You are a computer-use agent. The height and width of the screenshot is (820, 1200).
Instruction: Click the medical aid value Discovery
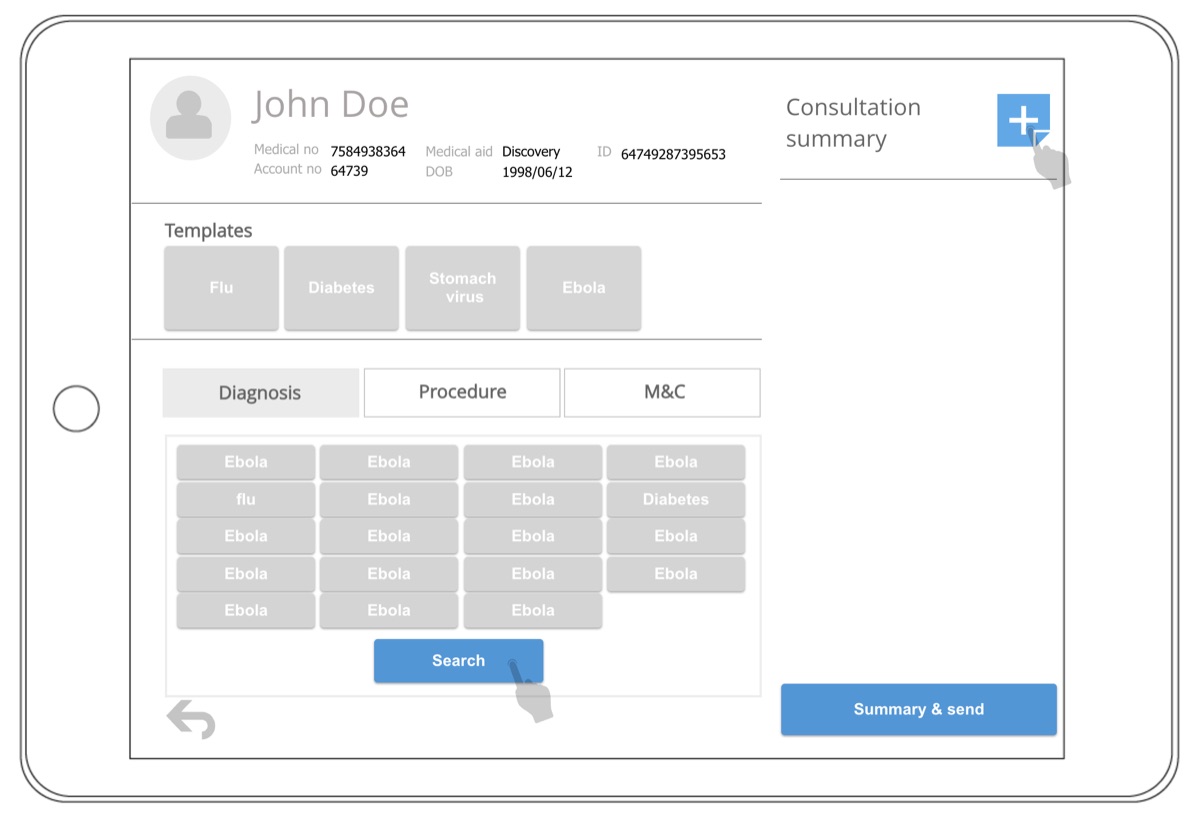coord(531,152)
